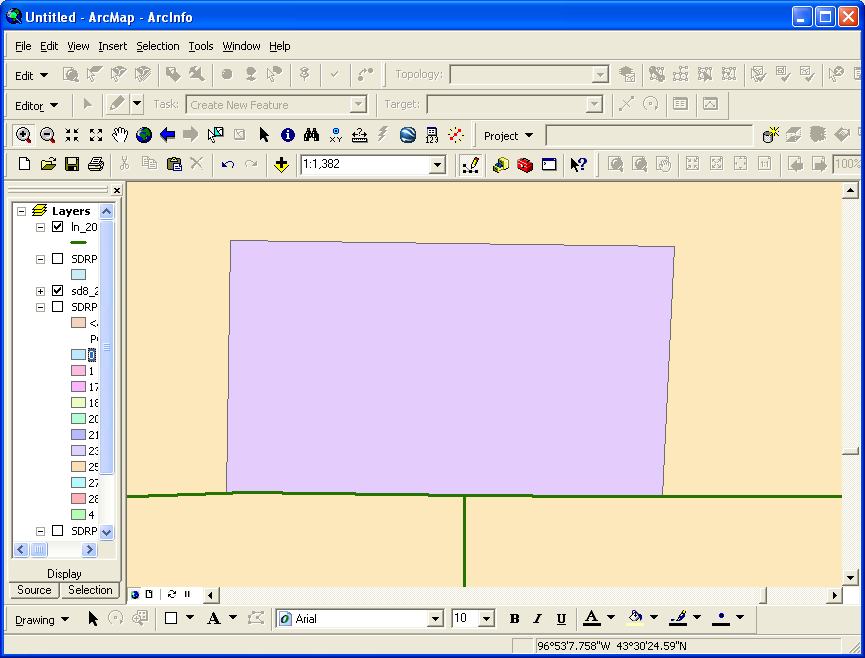865x658 pixels.
Task: Select the Zoom In tool
Action: [23, 135]
